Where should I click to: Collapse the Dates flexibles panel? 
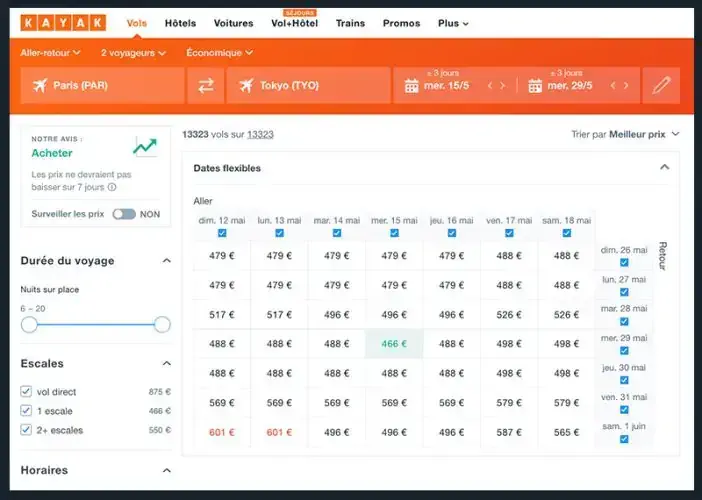[x=664, y=168]
